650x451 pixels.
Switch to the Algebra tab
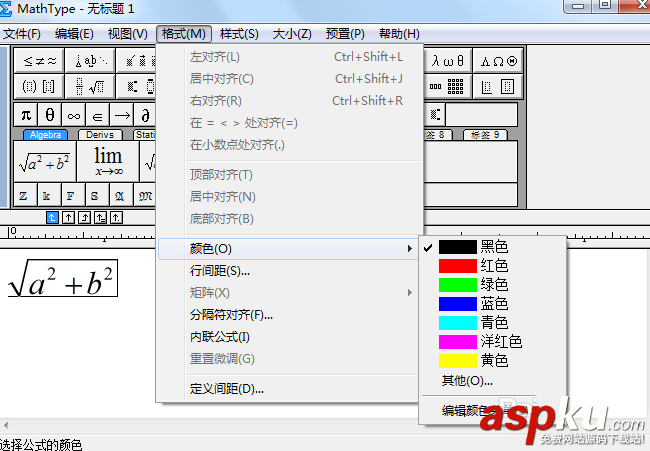coord(45,135)
